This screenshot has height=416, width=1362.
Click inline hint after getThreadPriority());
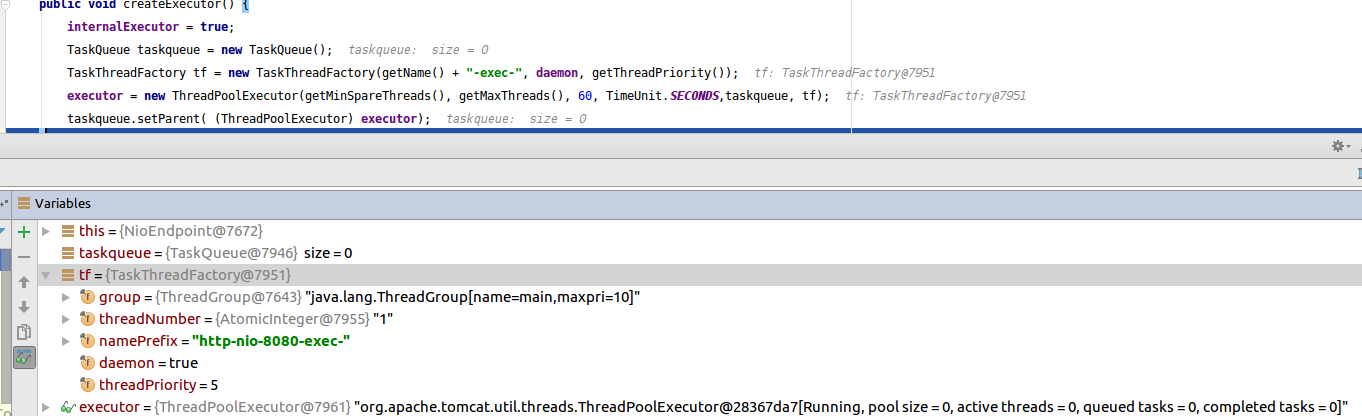[x=844, y=73]
